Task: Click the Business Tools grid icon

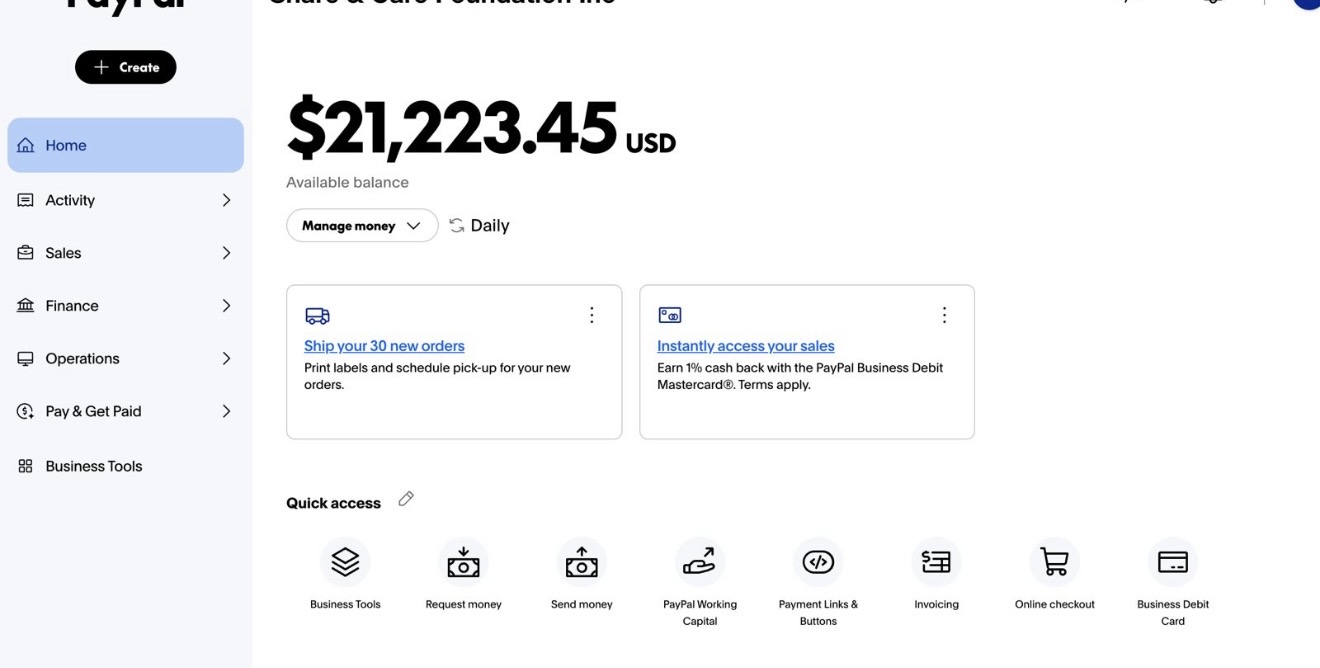Action: pyautogui.click(x=26, y=466)
